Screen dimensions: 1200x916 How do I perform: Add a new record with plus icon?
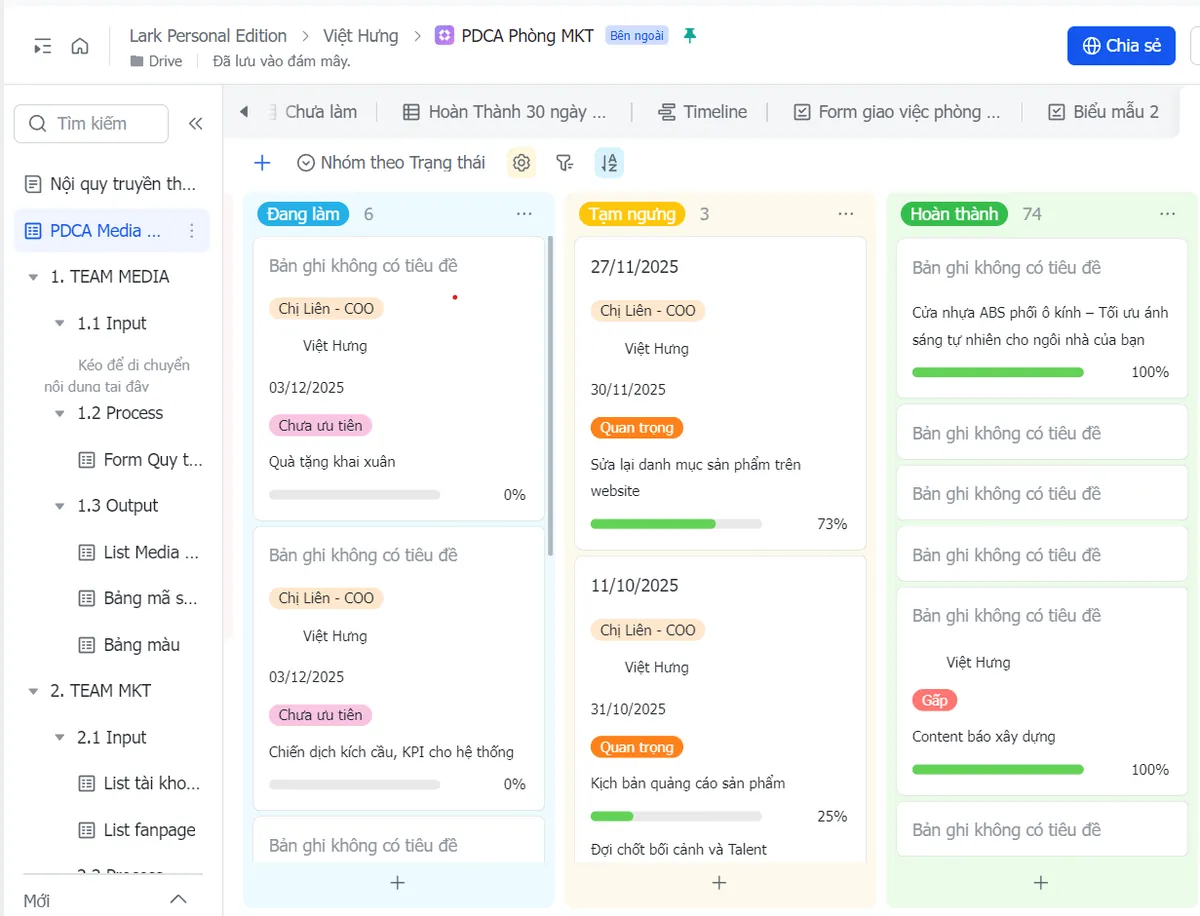pos(262,163)
